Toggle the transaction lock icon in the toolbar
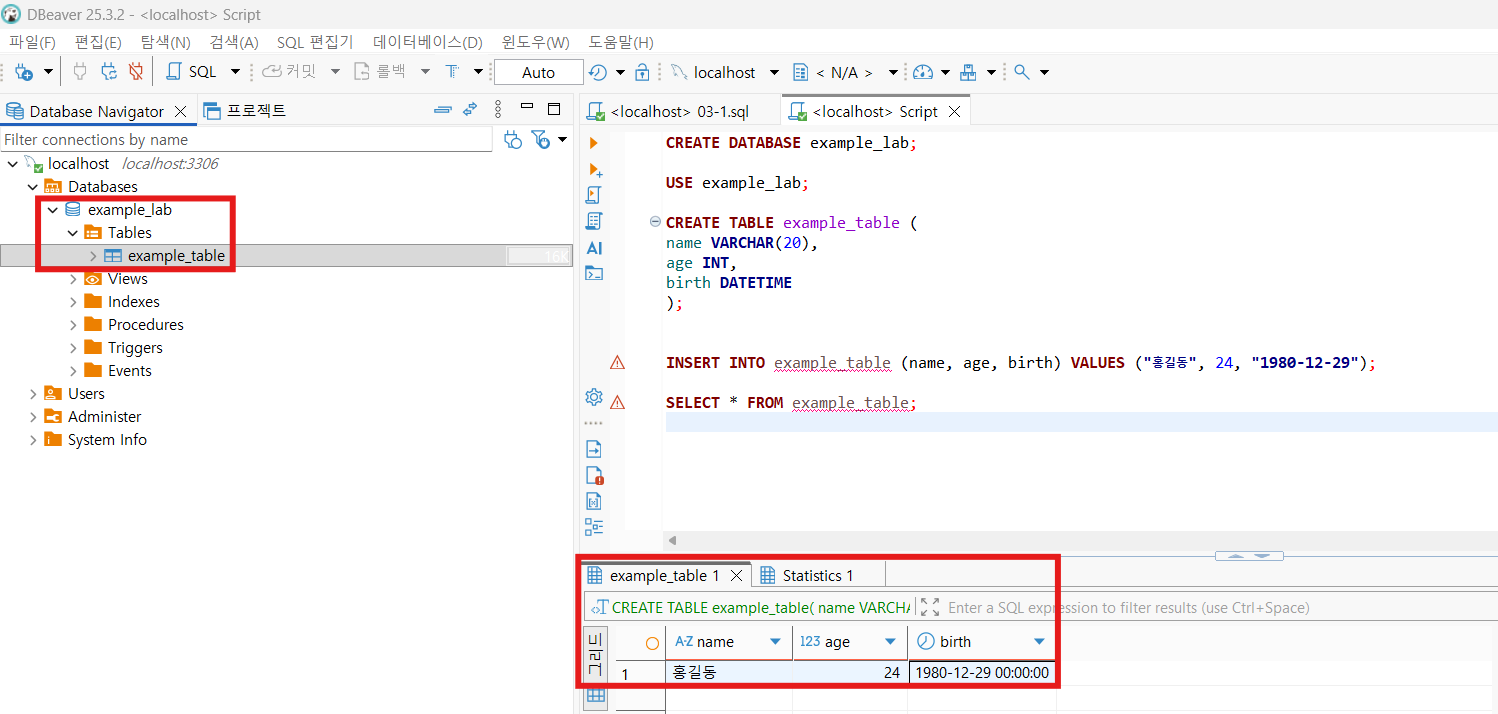Image resolution: width=1498 pixels, height=714 pixels. click(x=643, y=72)
